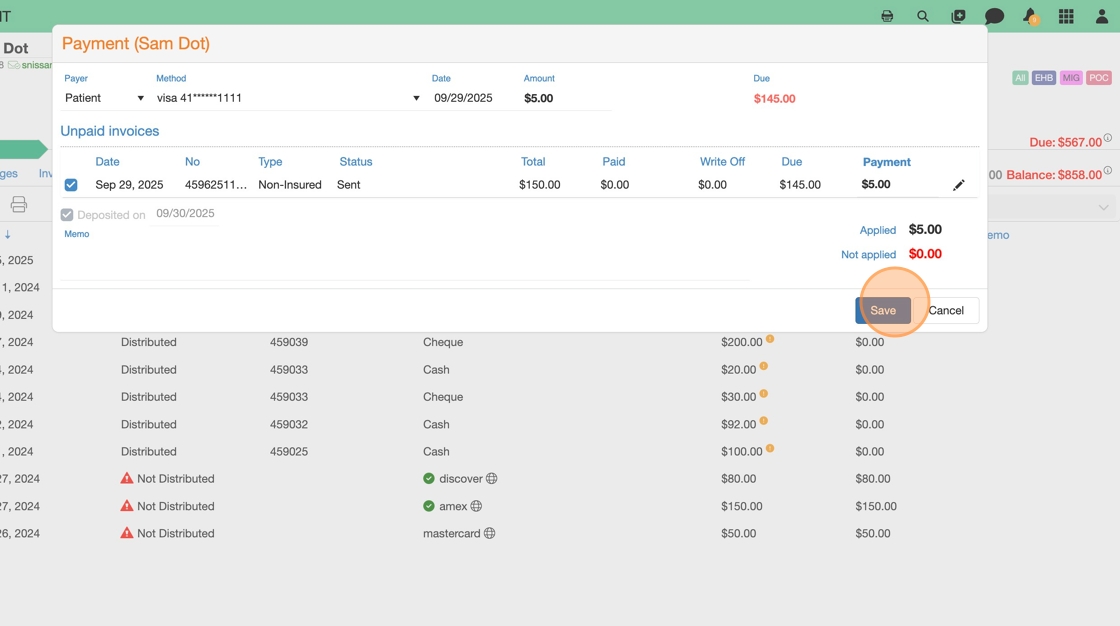Select the POC filter tag
This screenshot has width=1120, height=626.
point(1099,78)
